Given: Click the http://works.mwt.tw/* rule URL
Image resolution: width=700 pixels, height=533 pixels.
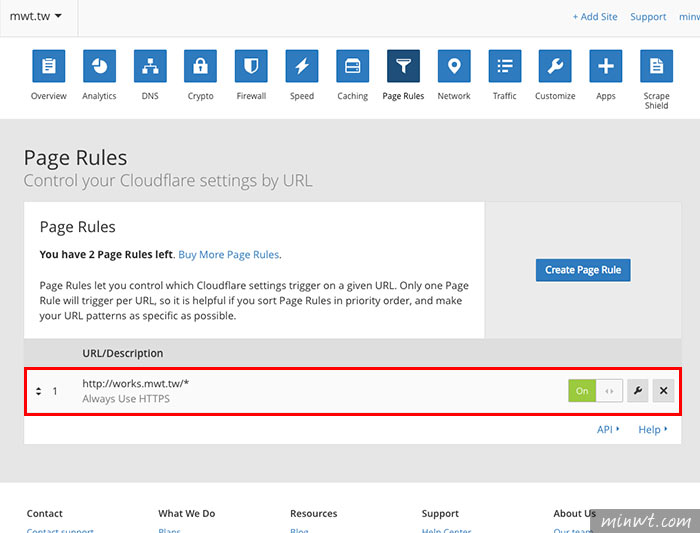Looking at the screenshot, I should (136, 383).
